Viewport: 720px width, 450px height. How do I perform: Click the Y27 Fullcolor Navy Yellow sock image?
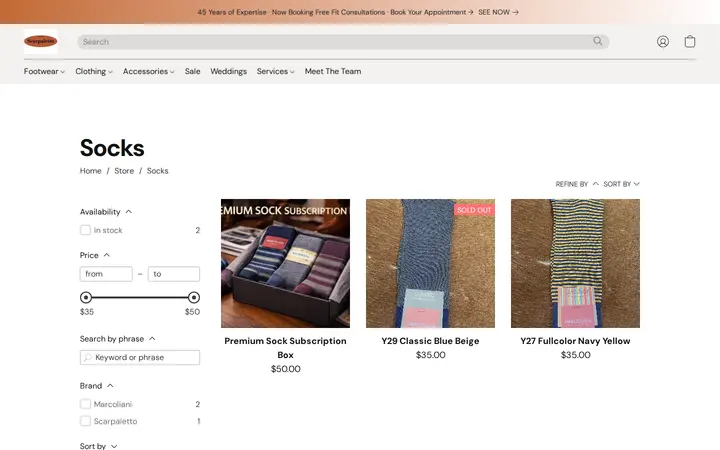click(x=575, y=263)
